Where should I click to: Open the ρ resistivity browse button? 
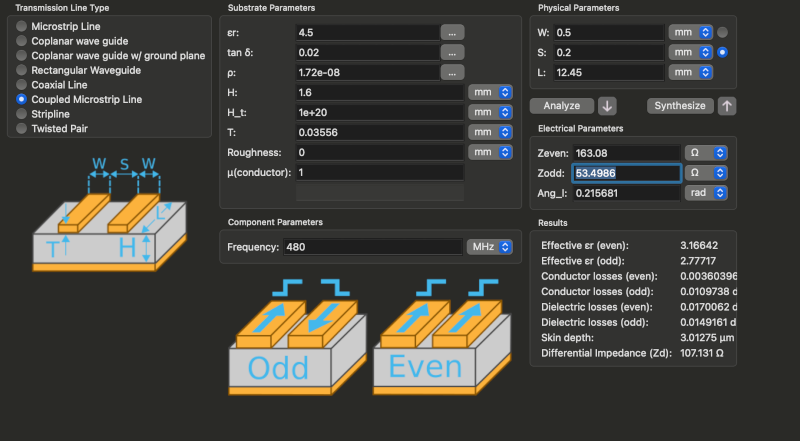point(452,72)
